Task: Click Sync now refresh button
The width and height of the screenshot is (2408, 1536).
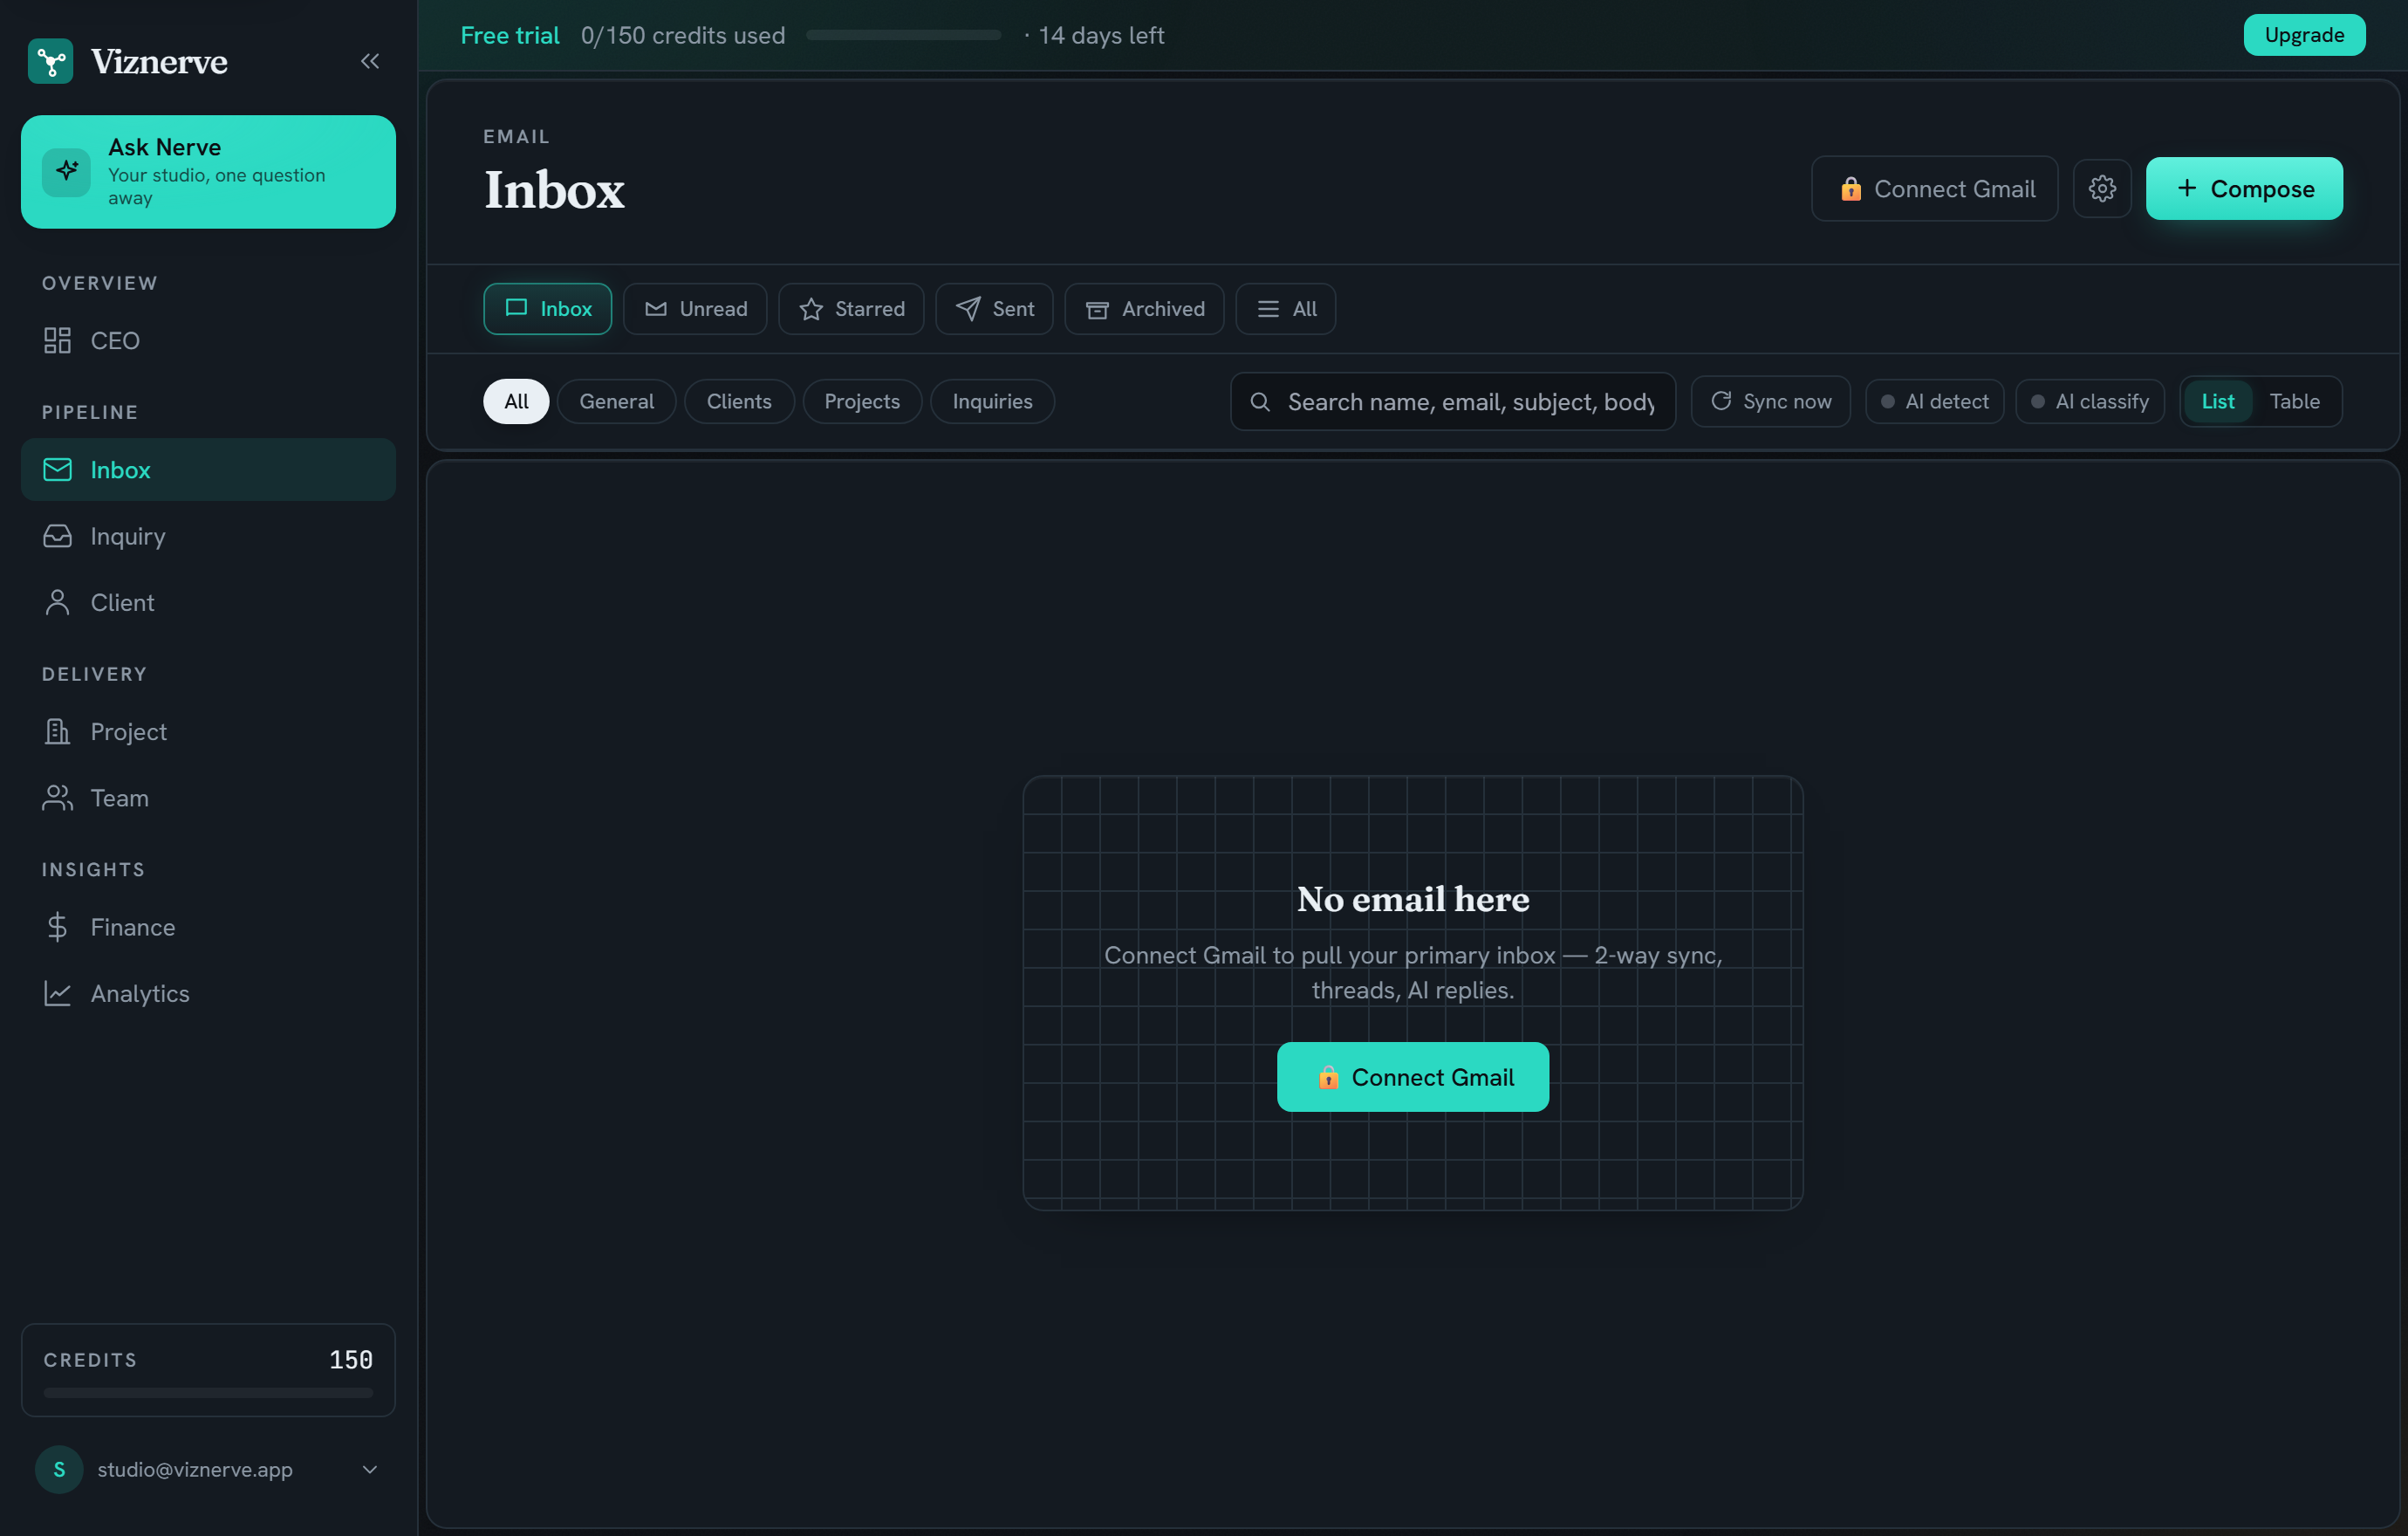Action: coord(1771,402)
